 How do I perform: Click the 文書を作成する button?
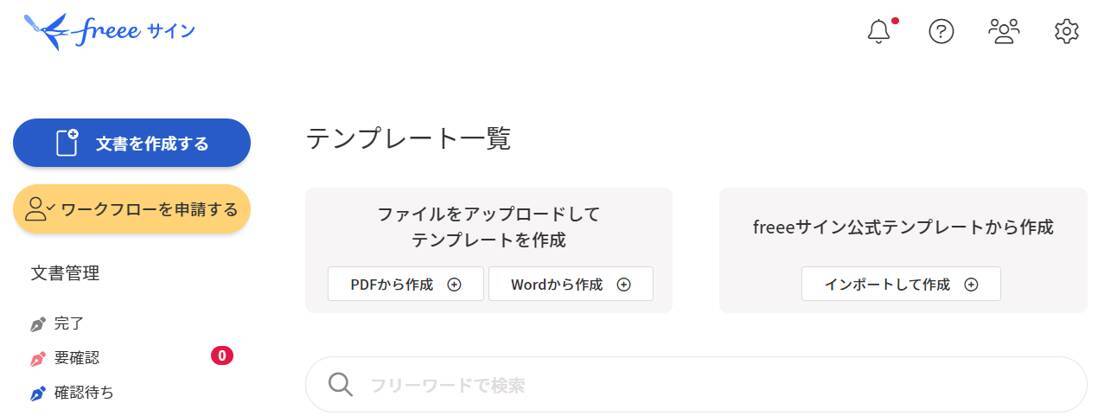132,143
